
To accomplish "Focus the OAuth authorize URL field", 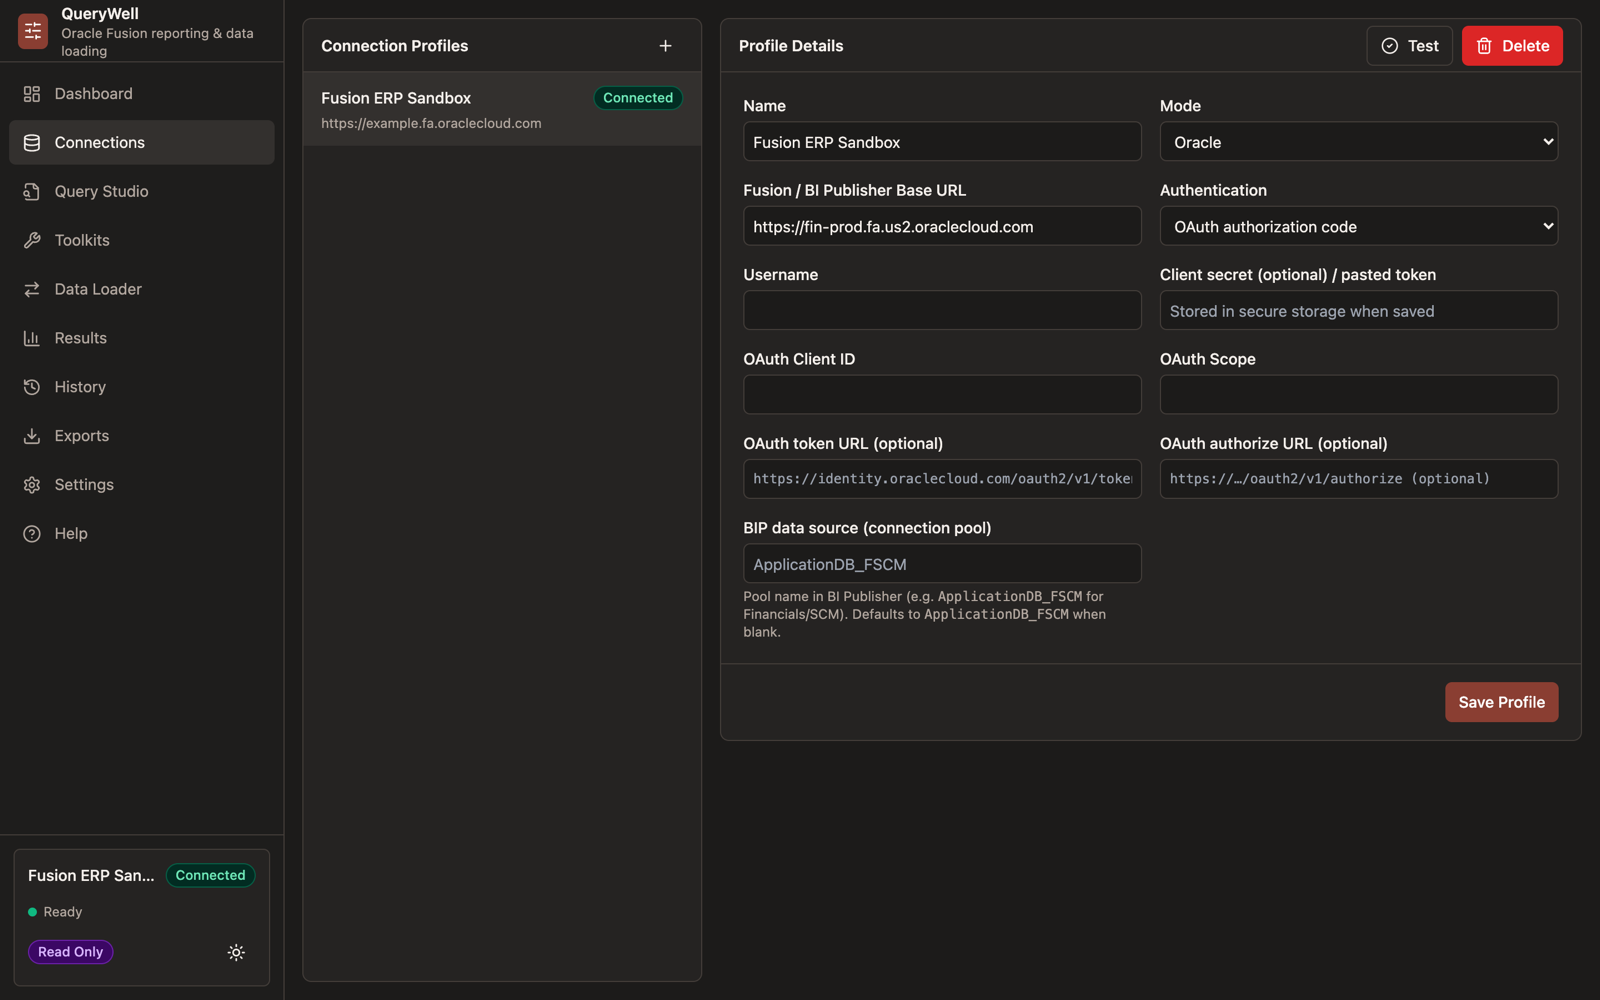I will click(1359, 479).
